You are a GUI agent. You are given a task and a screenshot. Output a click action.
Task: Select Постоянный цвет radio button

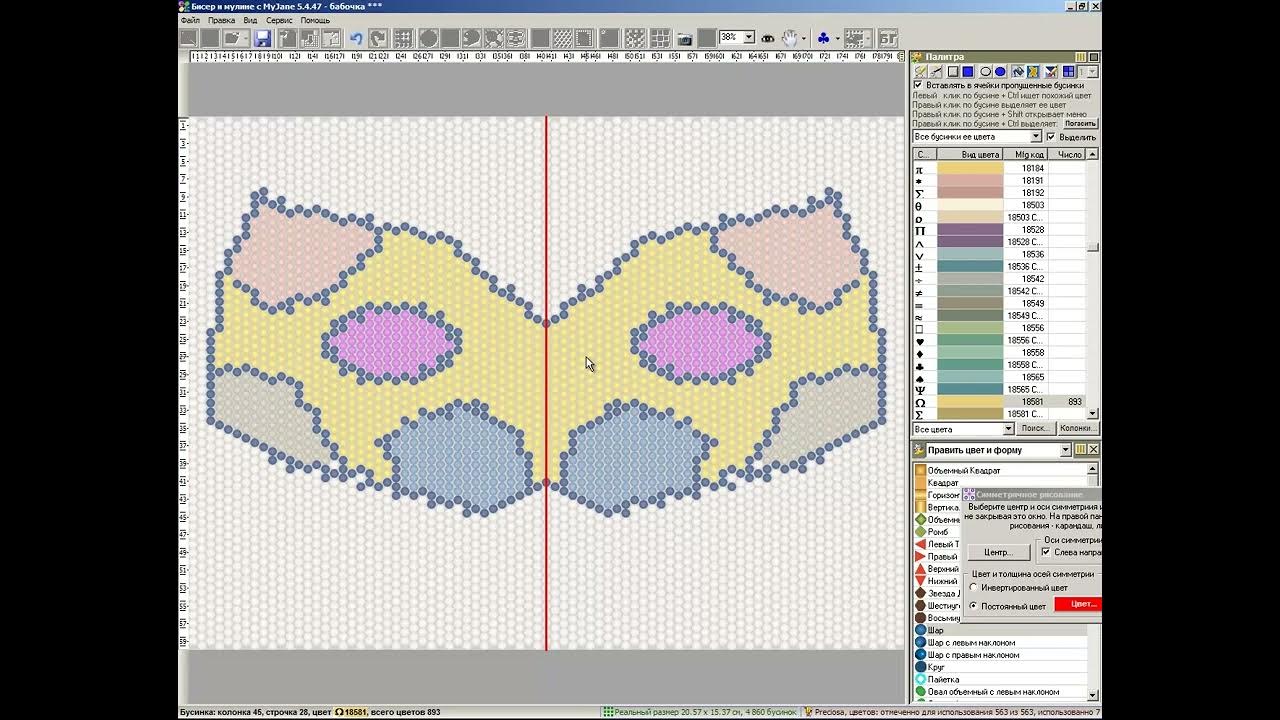[974, 606]
